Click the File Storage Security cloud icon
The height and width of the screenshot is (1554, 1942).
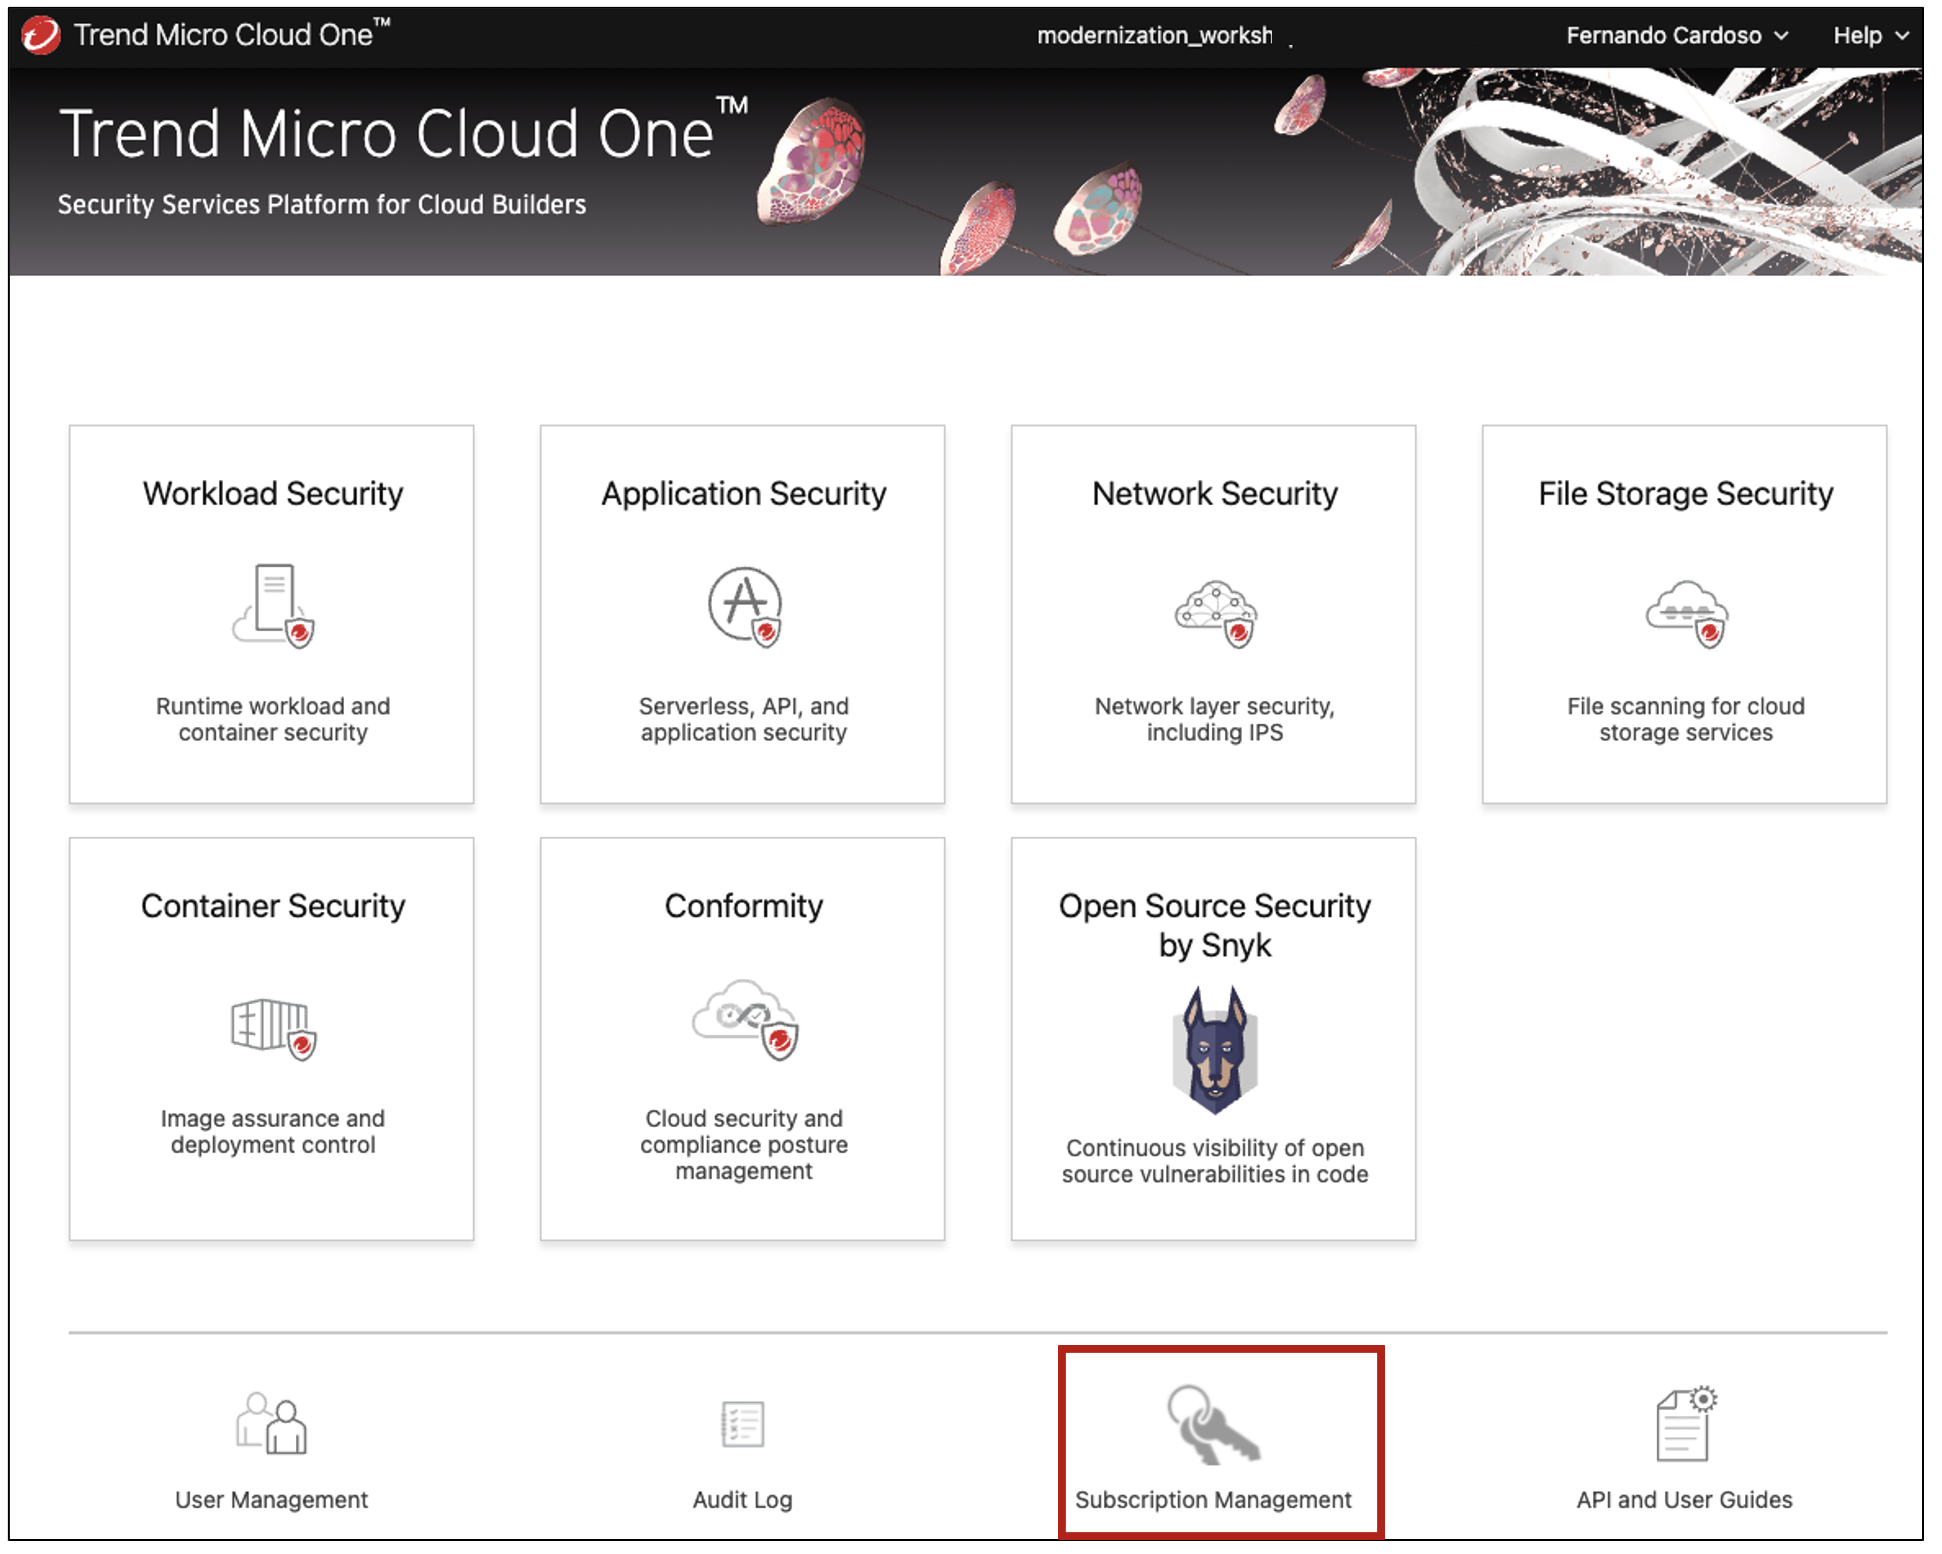click(1686, 613)
